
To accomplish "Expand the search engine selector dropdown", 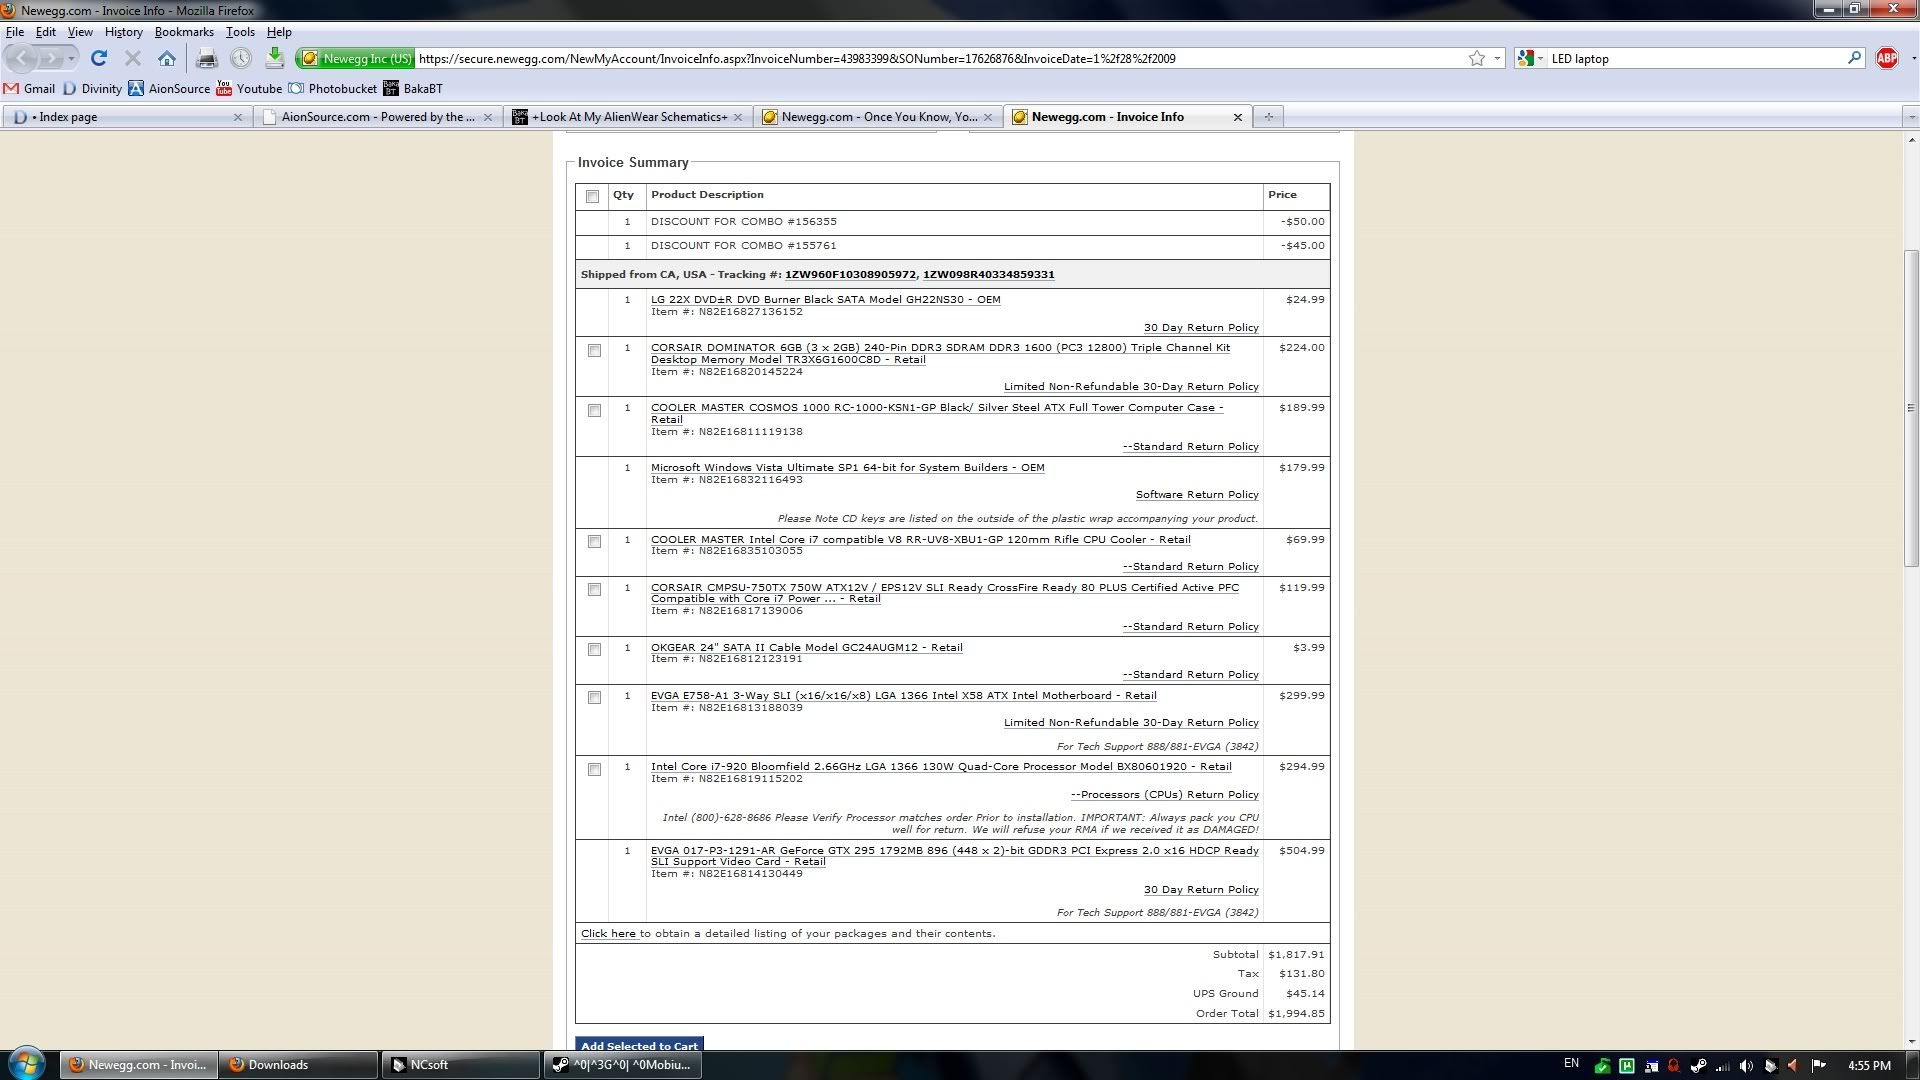I will pyautogui.click(x=1540, y=59).
